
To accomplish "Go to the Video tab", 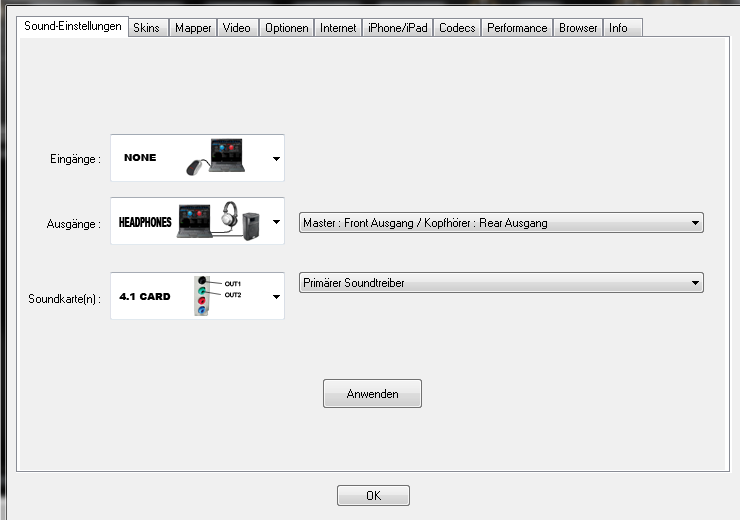I will pos(237,28).
